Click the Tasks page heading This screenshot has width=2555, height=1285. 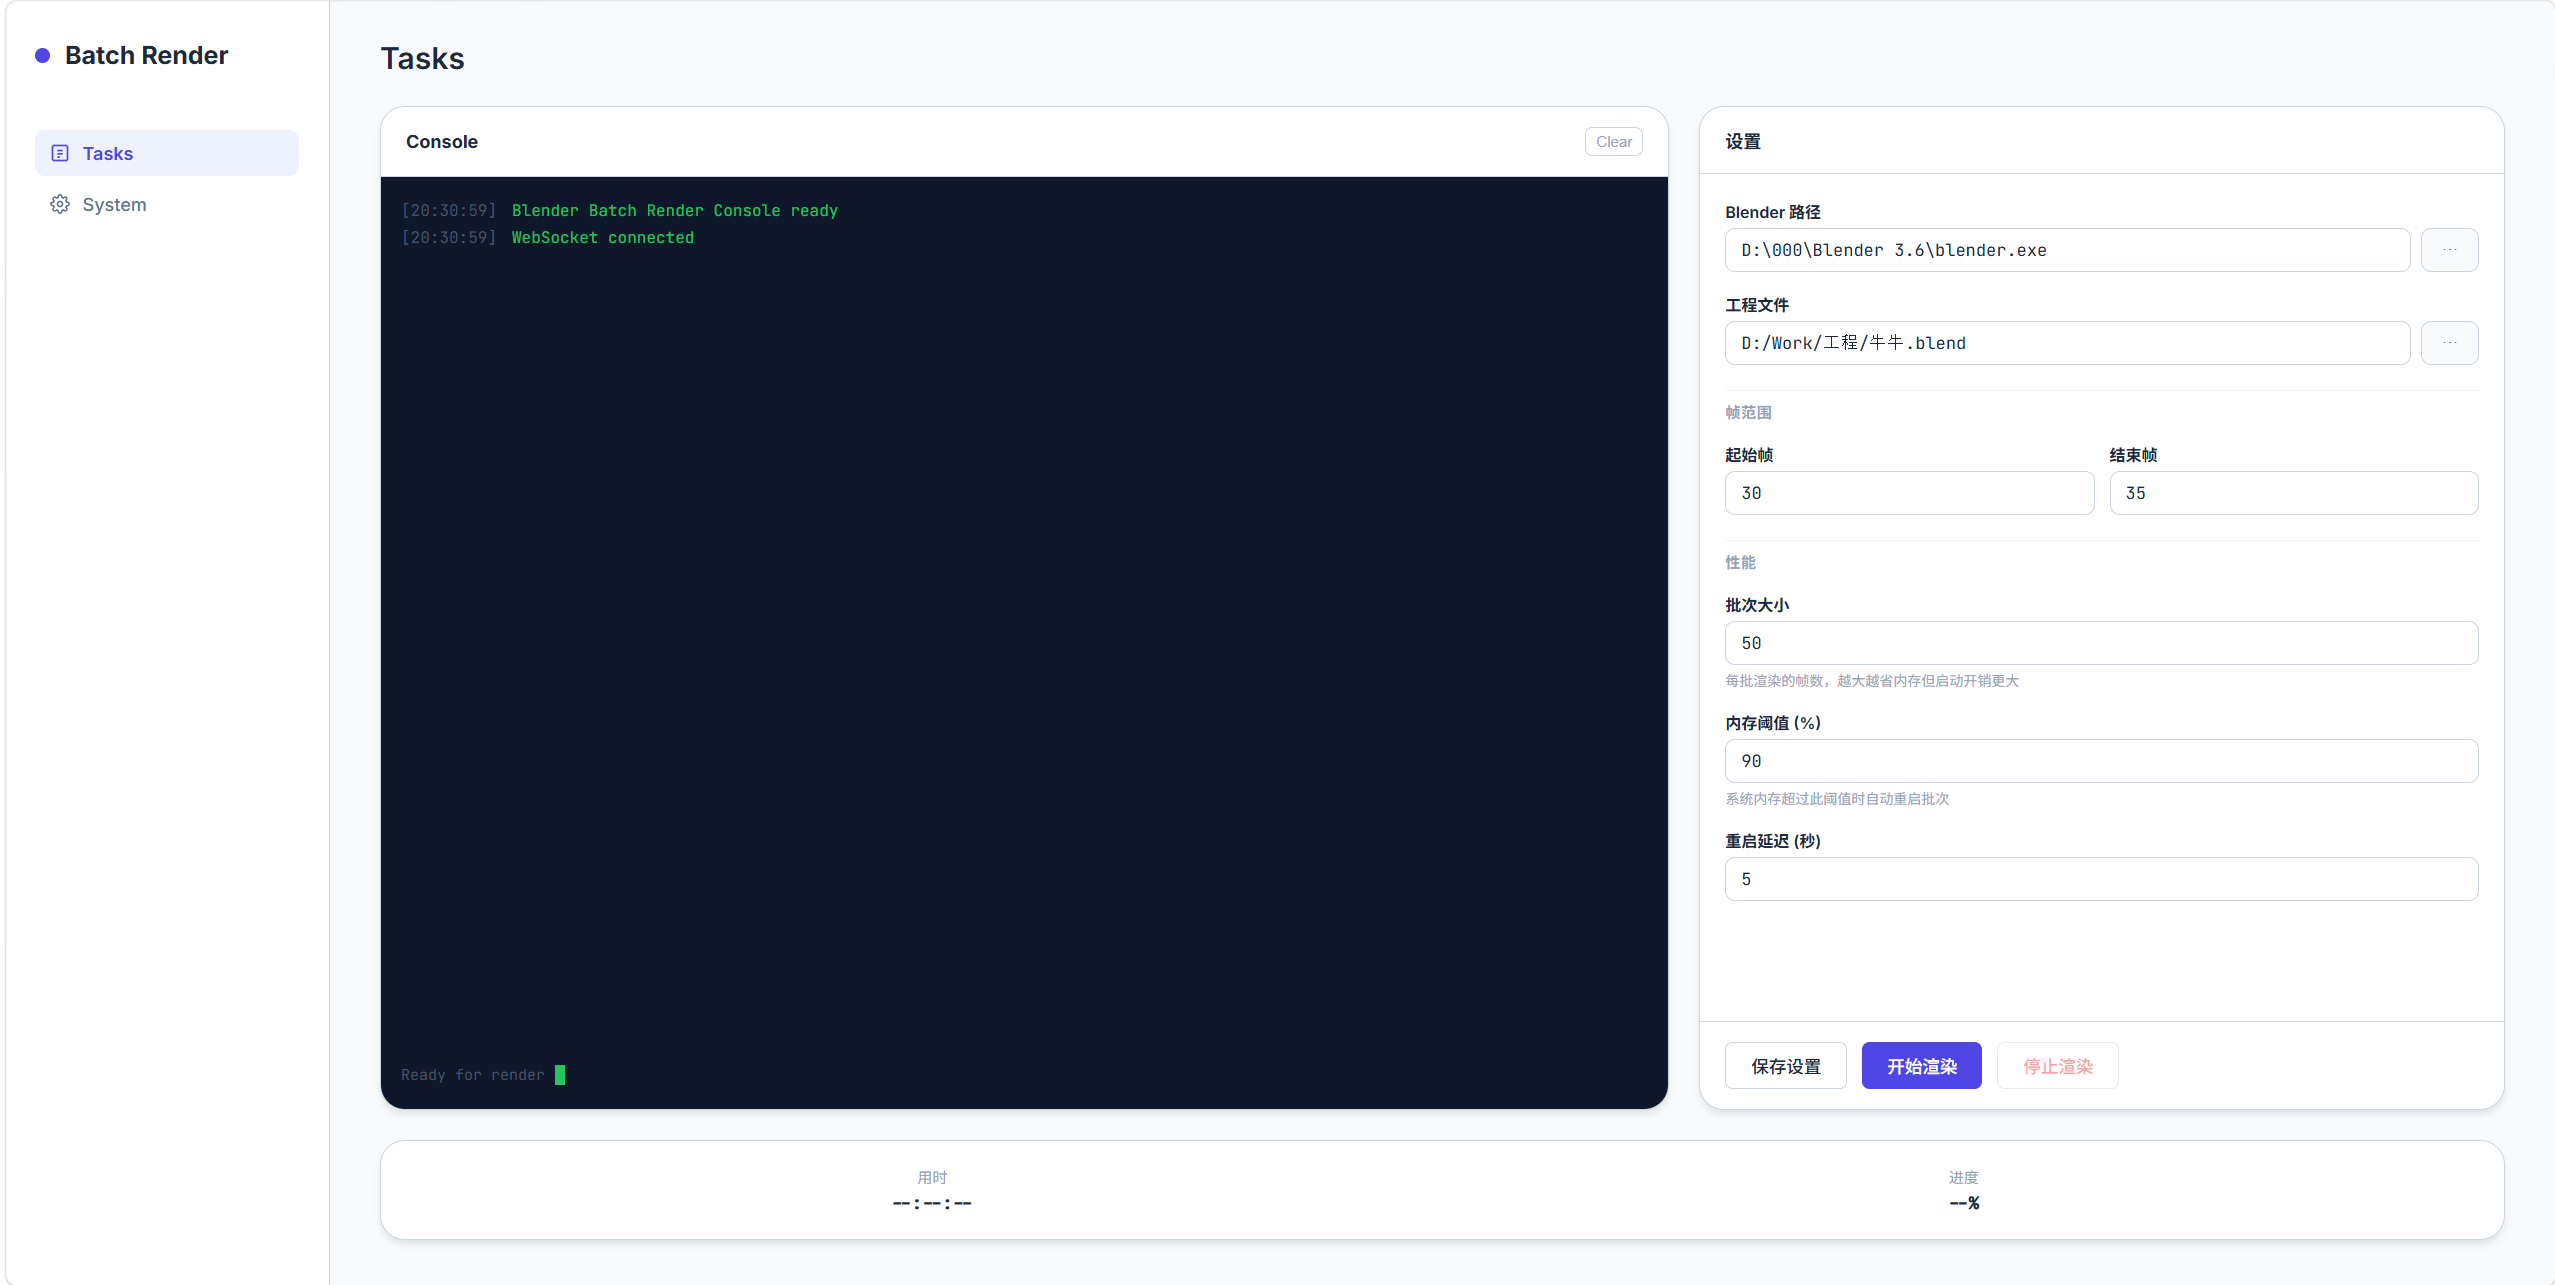423,58
